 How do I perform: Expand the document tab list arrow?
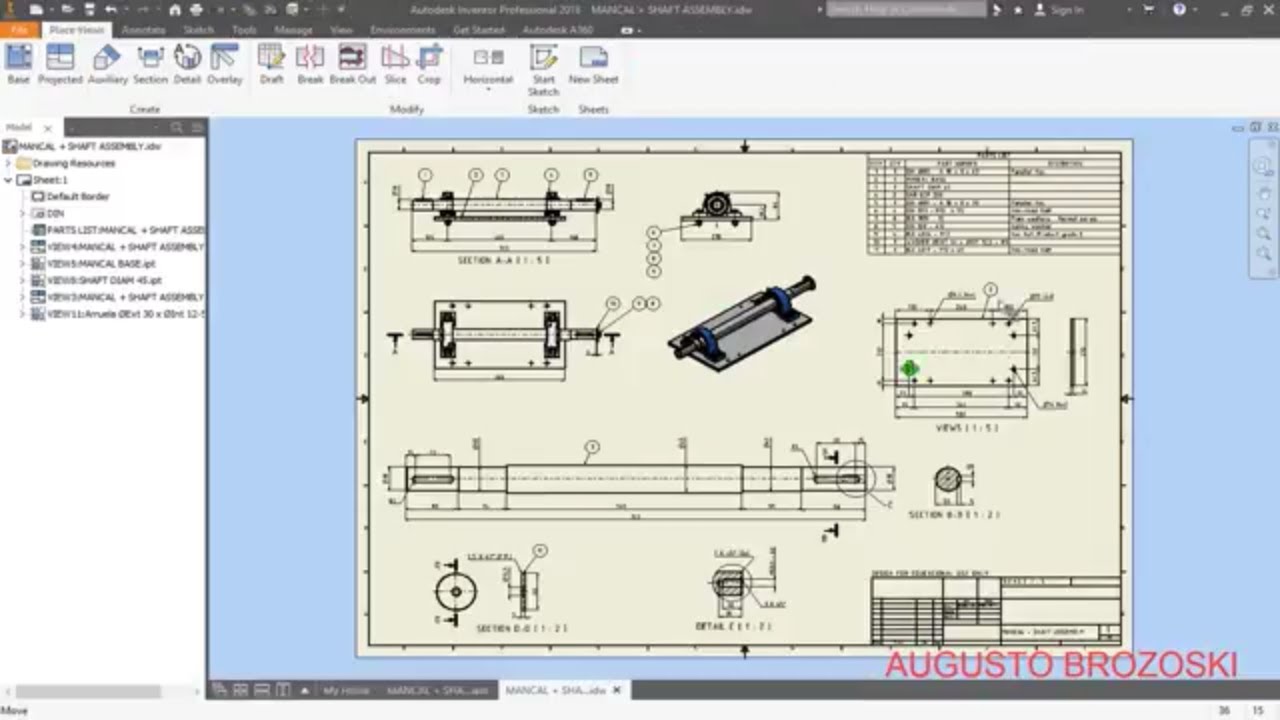pos(304,691)
